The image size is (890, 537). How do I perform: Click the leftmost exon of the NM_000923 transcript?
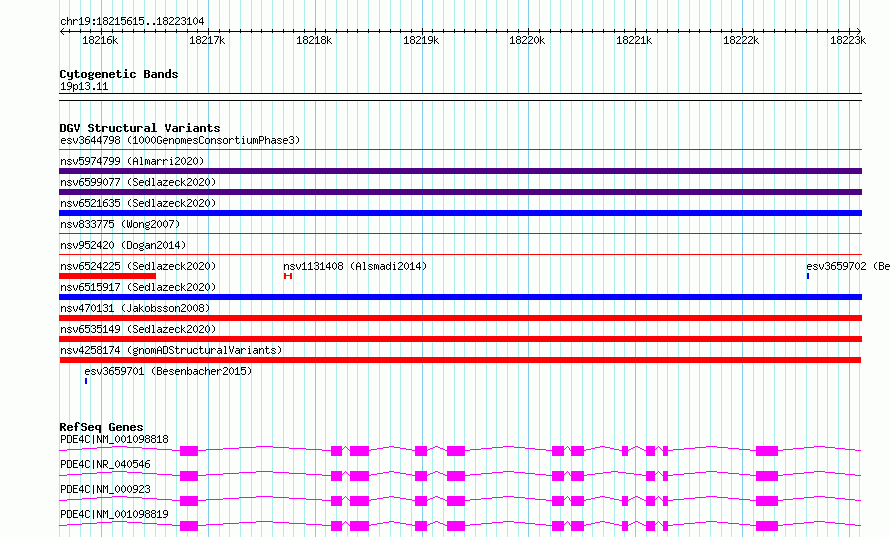[189, 501]
